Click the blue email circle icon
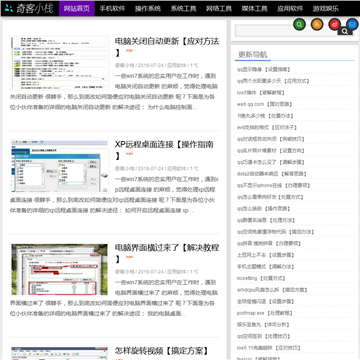This screenshot has height=360, width=360. click(x=352, y=24)
